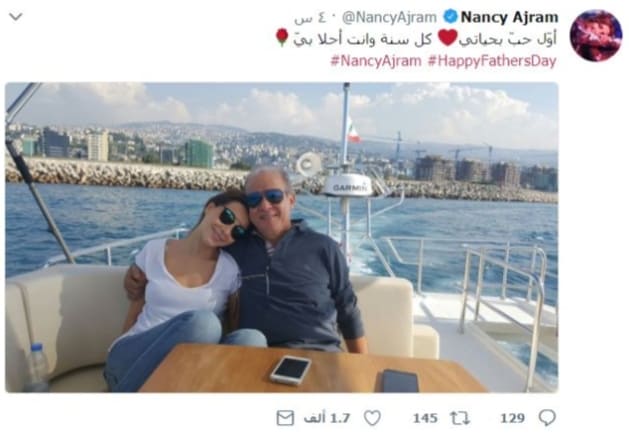Open the #HappyFathersDay hashtag
Image resolution: width=629 pixels, height=437 pixels.
click(x=492, y=61)
